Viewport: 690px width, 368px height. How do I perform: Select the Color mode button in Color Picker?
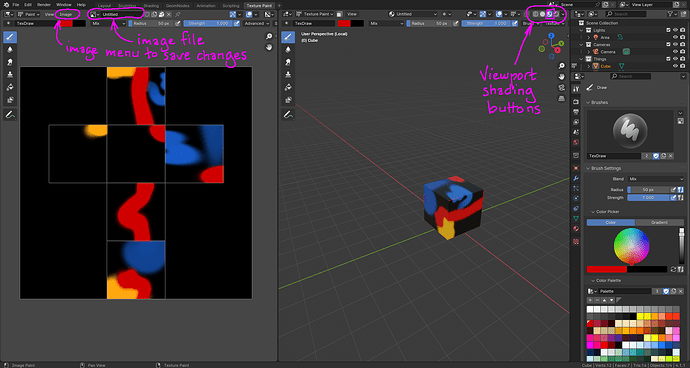611,222
